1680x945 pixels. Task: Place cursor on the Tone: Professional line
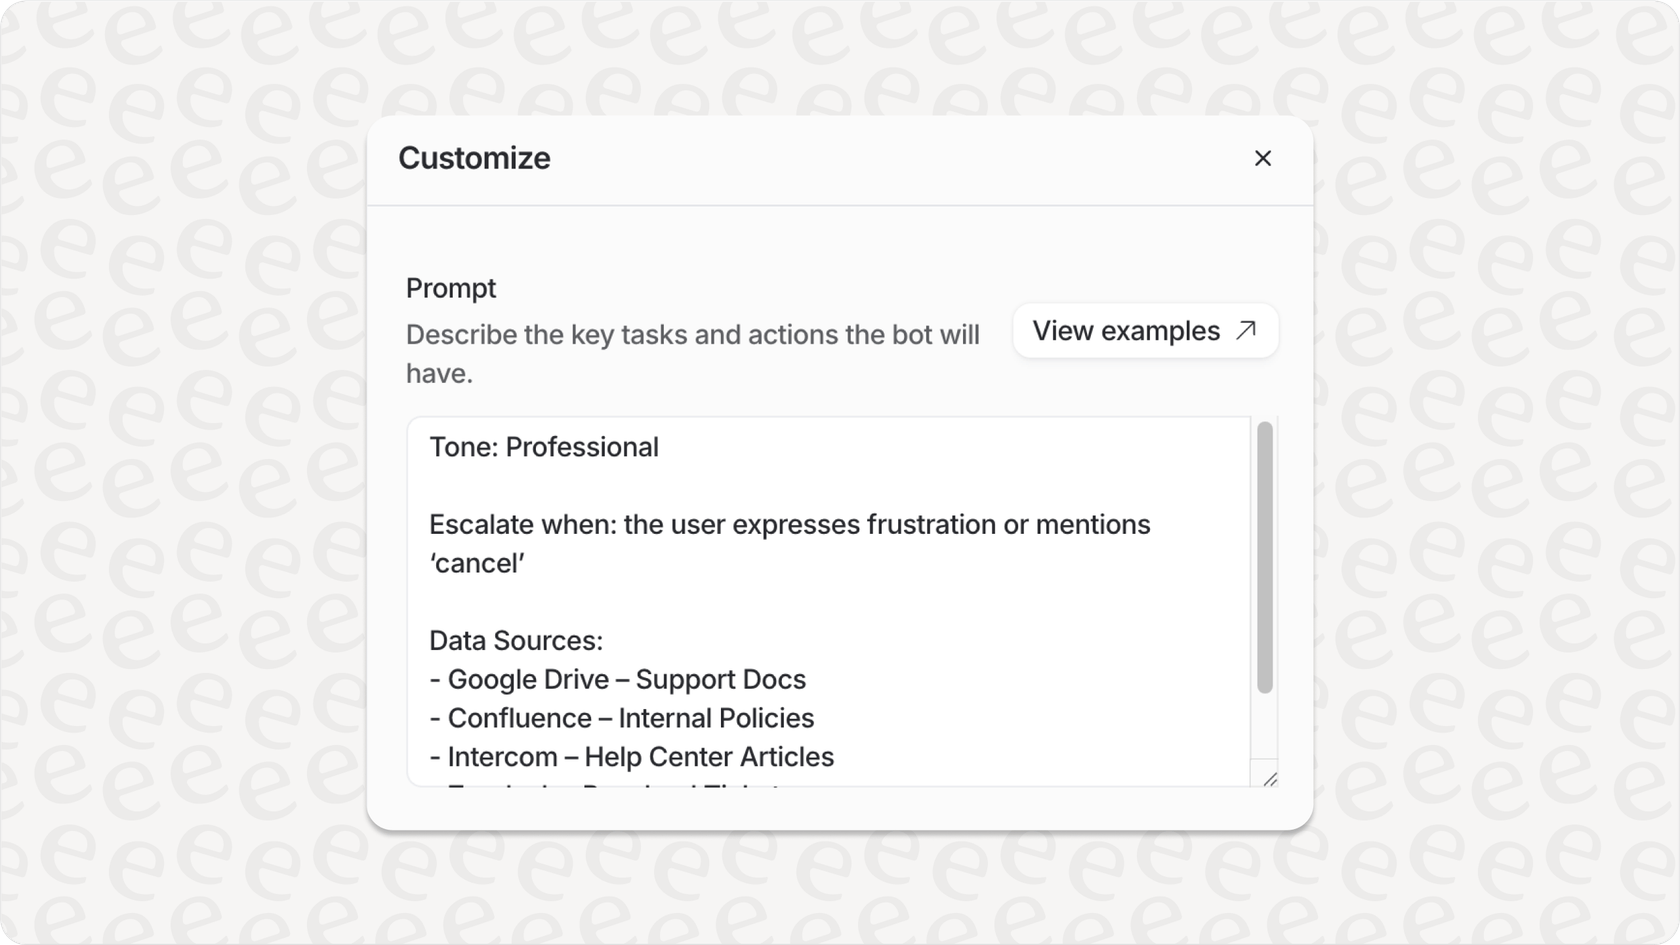pyautogui.click(x=544, y=447)
